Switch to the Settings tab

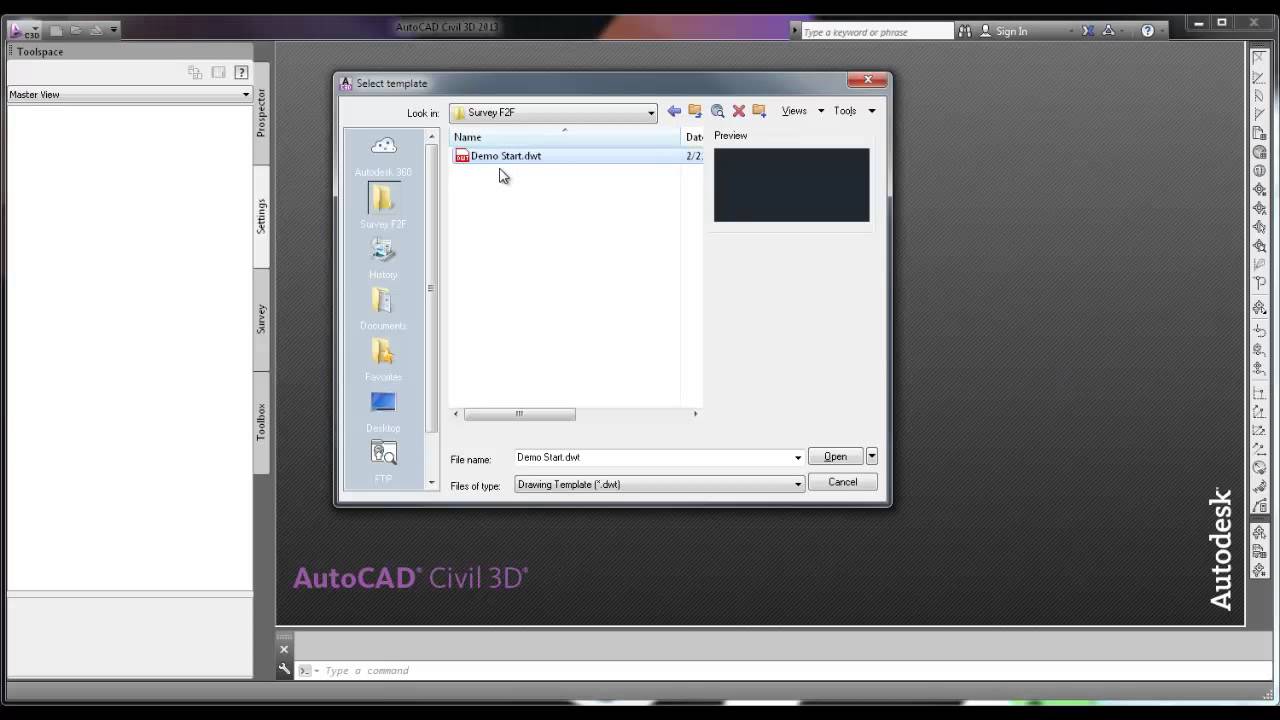[x=261, y=216]
